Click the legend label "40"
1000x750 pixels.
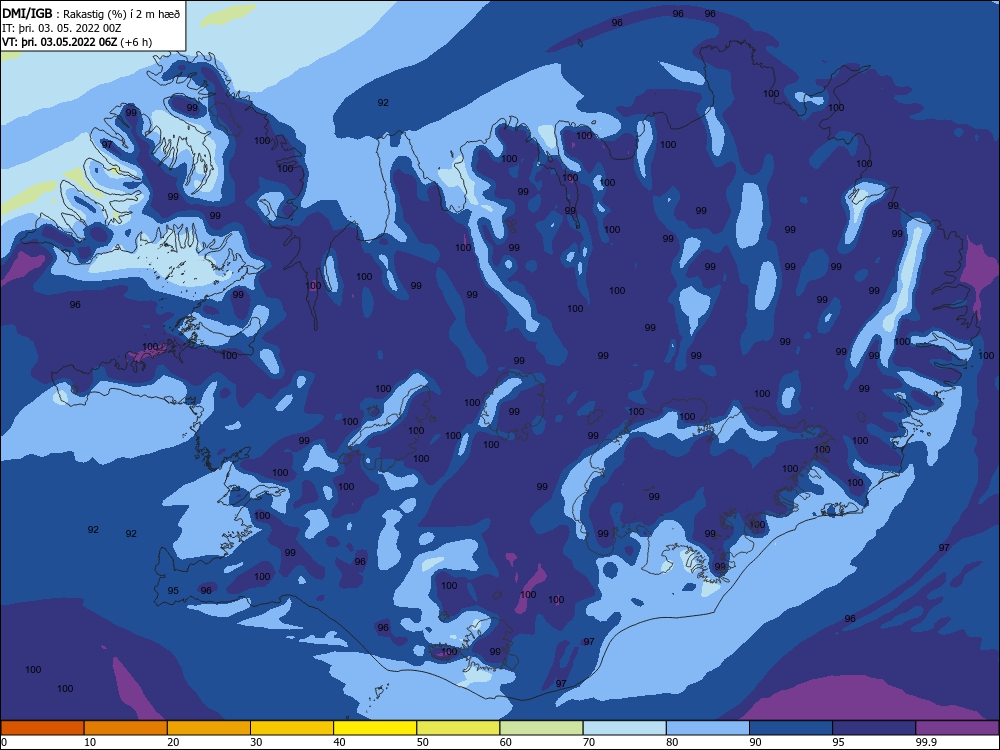(339, 742)
